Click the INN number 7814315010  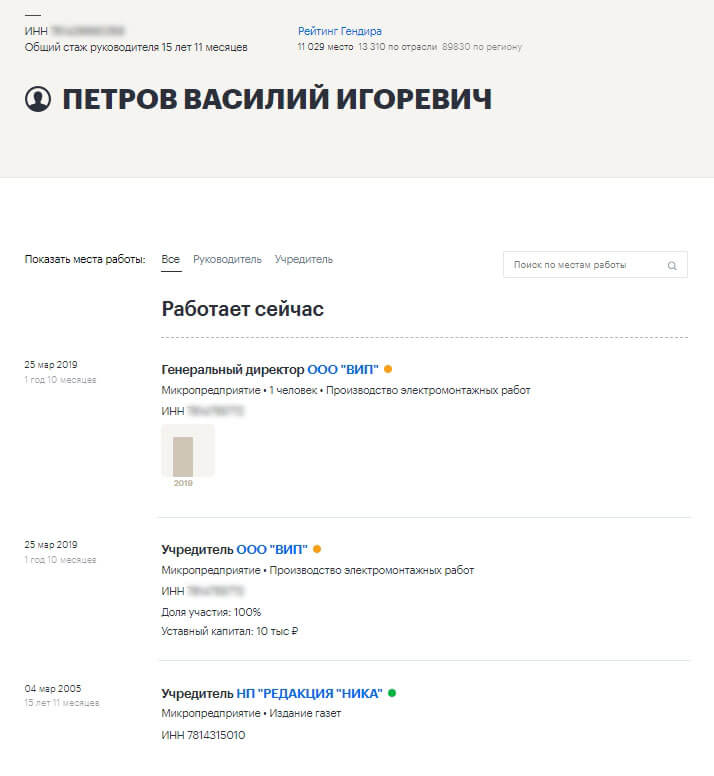[x=202, y=735]
